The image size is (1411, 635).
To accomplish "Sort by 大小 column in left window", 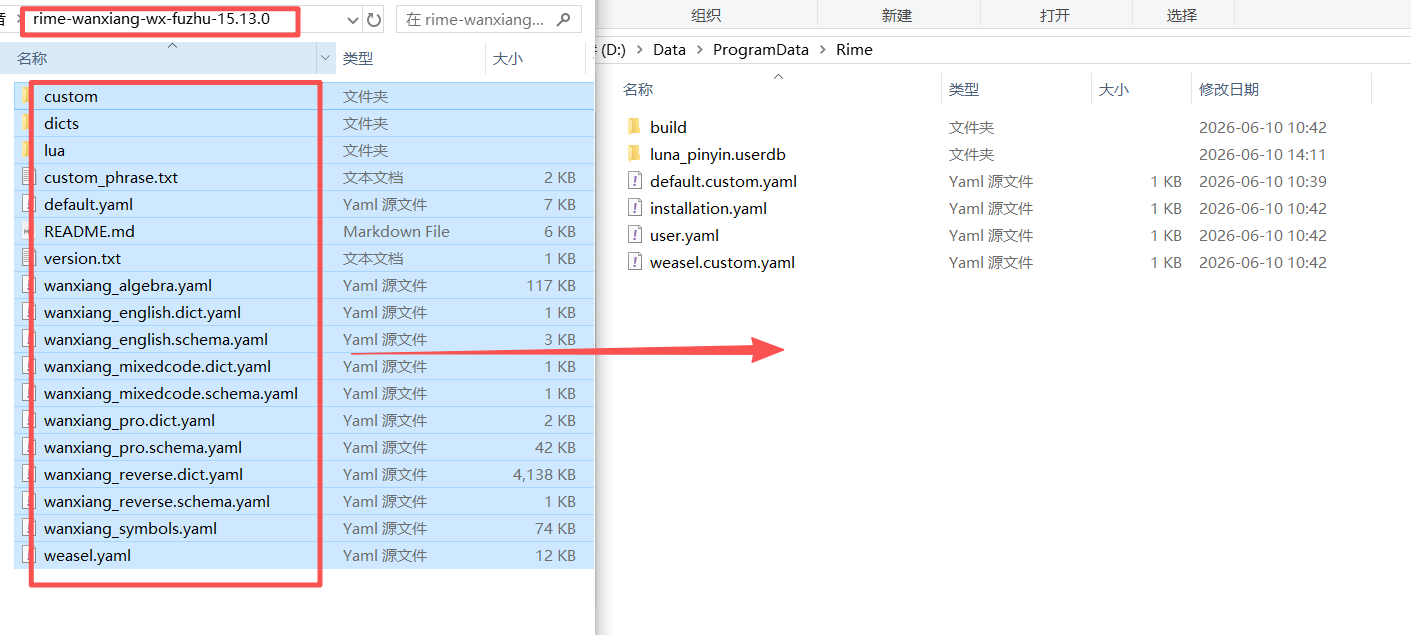I will [508, 59].
